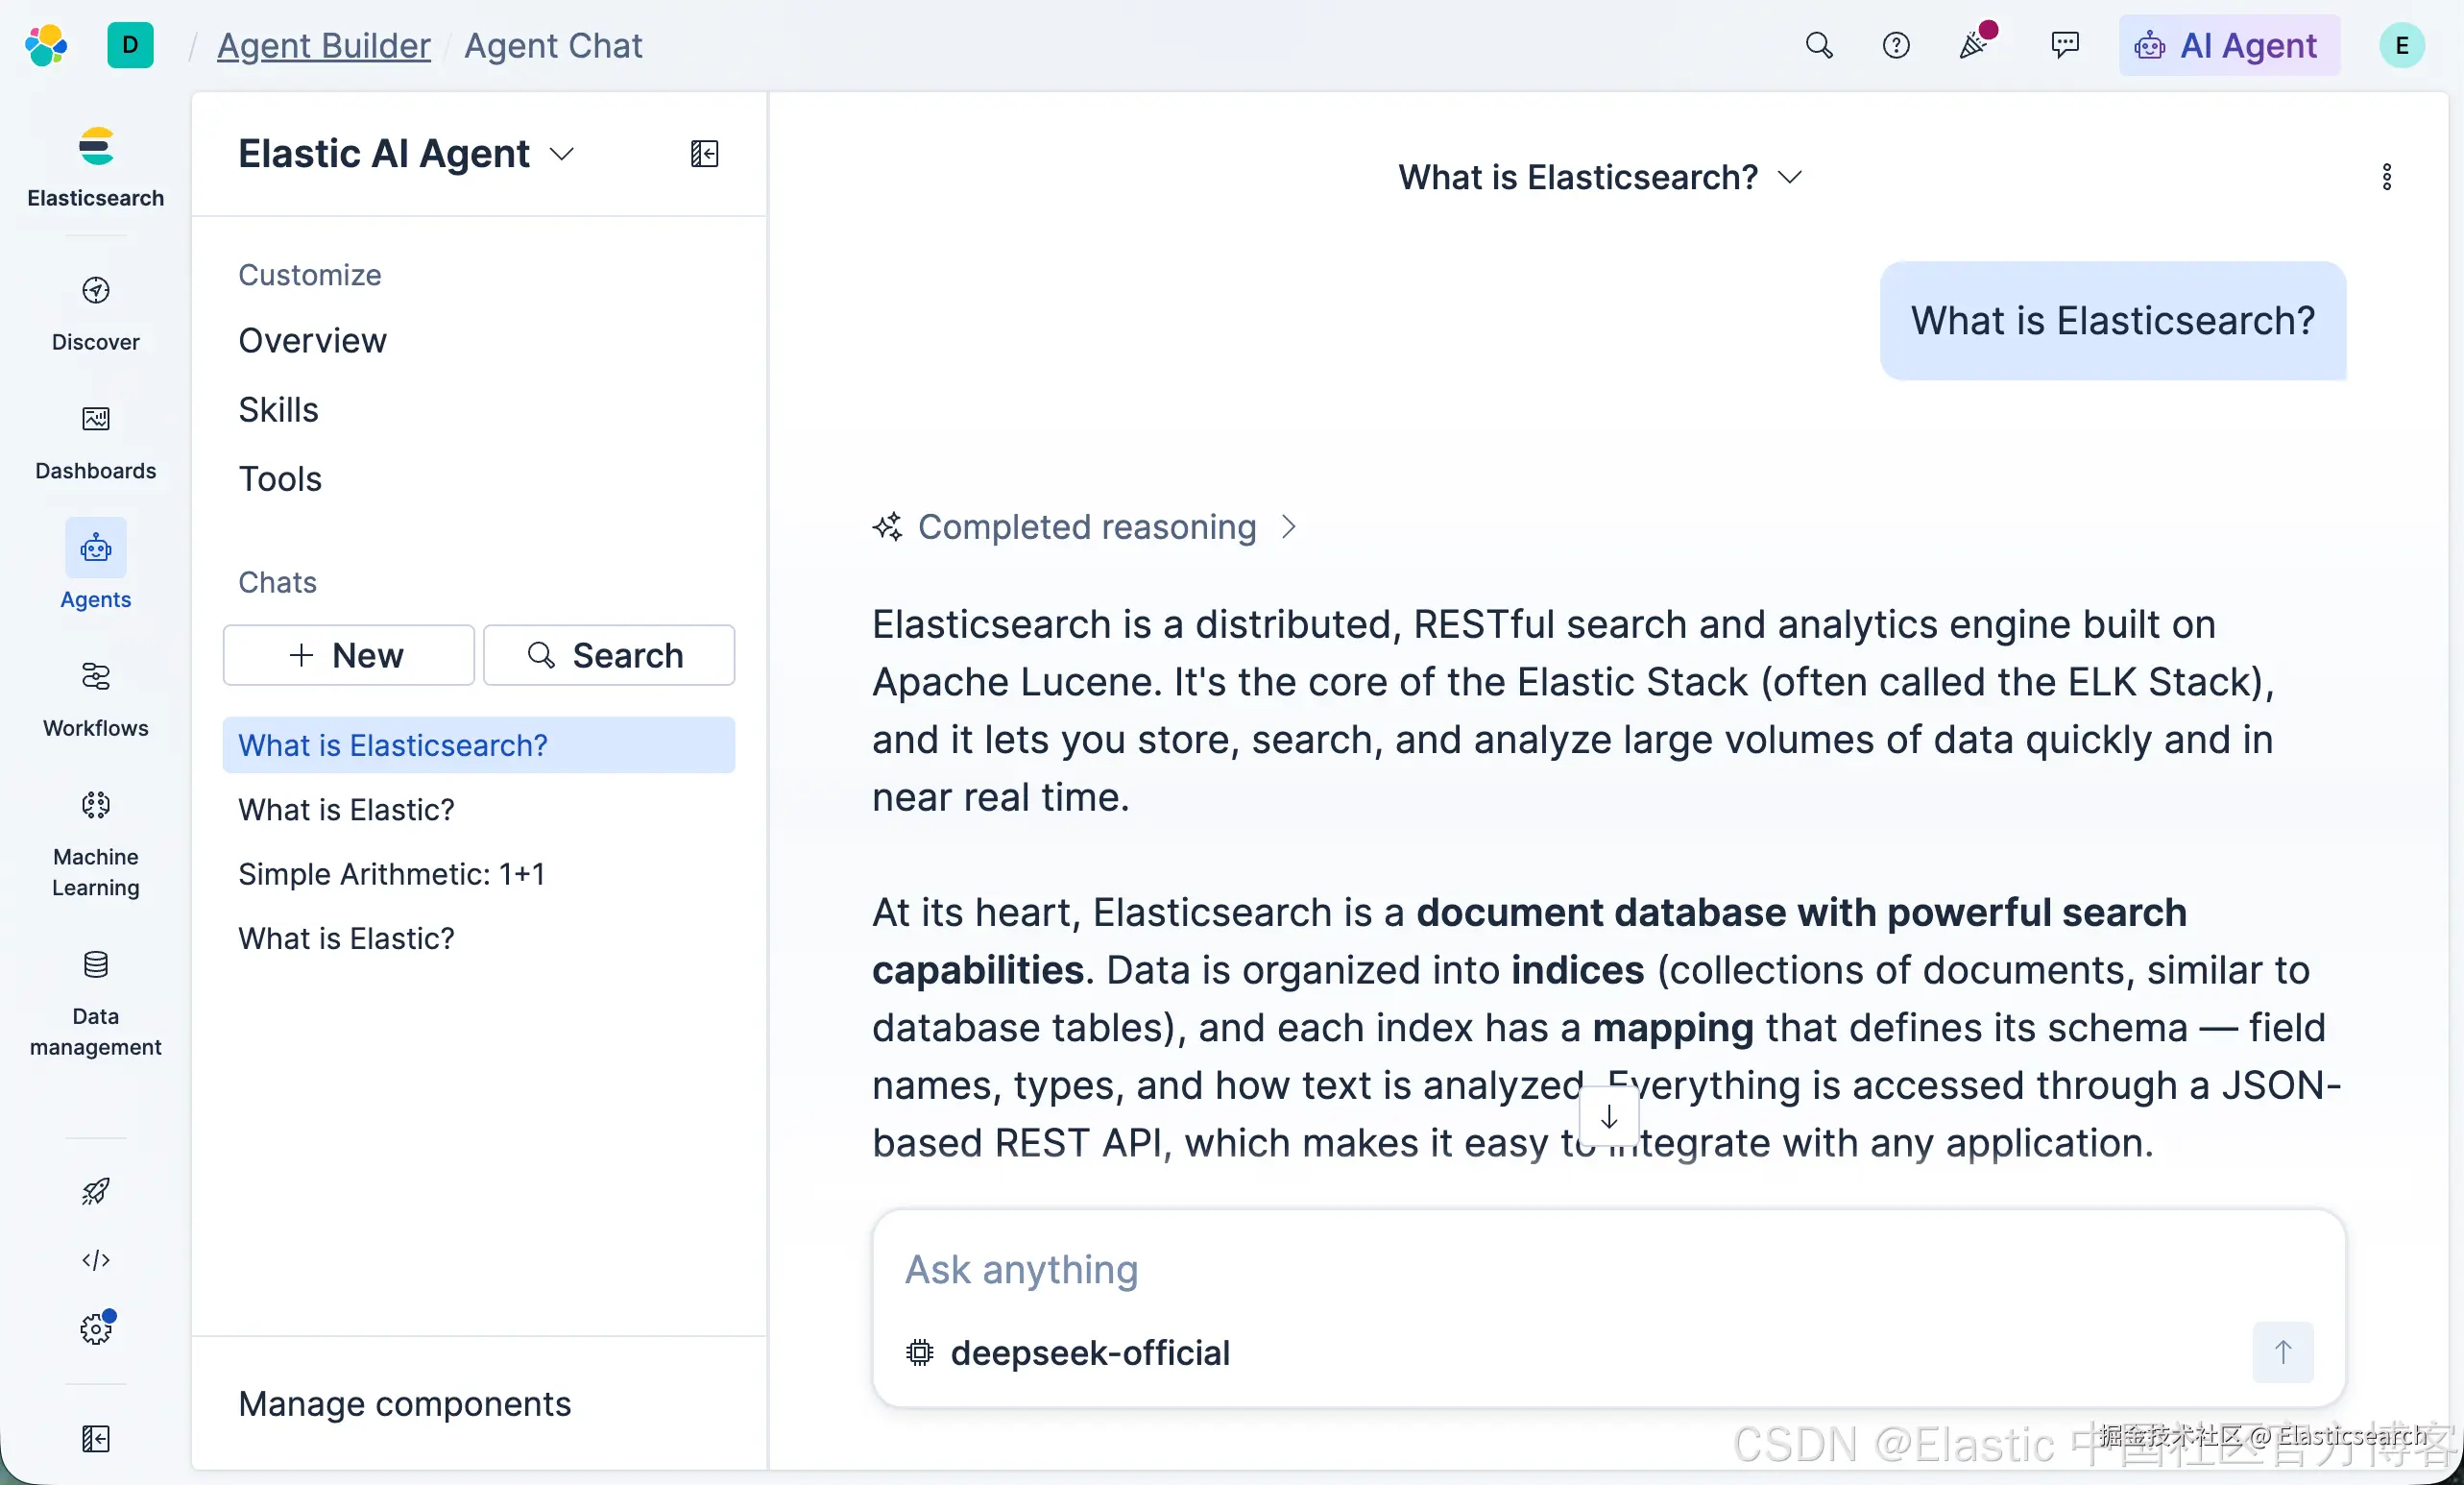Screen dimensions: 2464x1485
Task: Open the conversation more actions menu
Action: coord(2387,177)
